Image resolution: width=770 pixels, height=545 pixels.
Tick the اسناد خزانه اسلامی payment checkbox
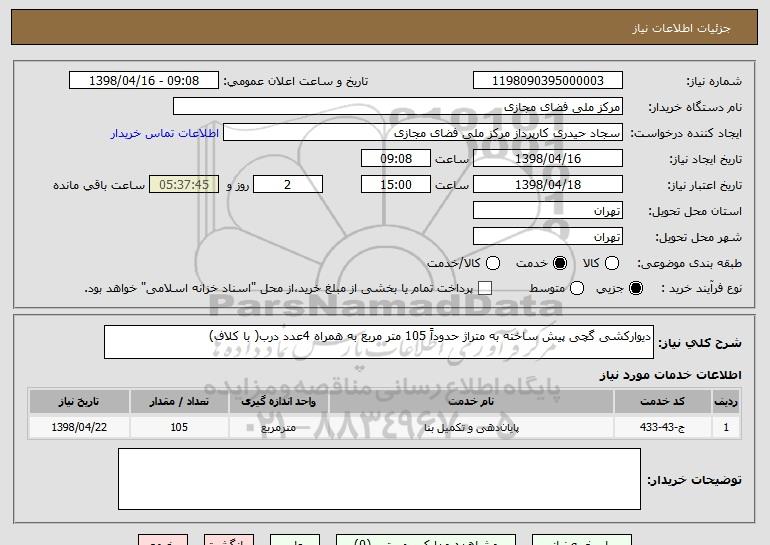click(485, 288)
